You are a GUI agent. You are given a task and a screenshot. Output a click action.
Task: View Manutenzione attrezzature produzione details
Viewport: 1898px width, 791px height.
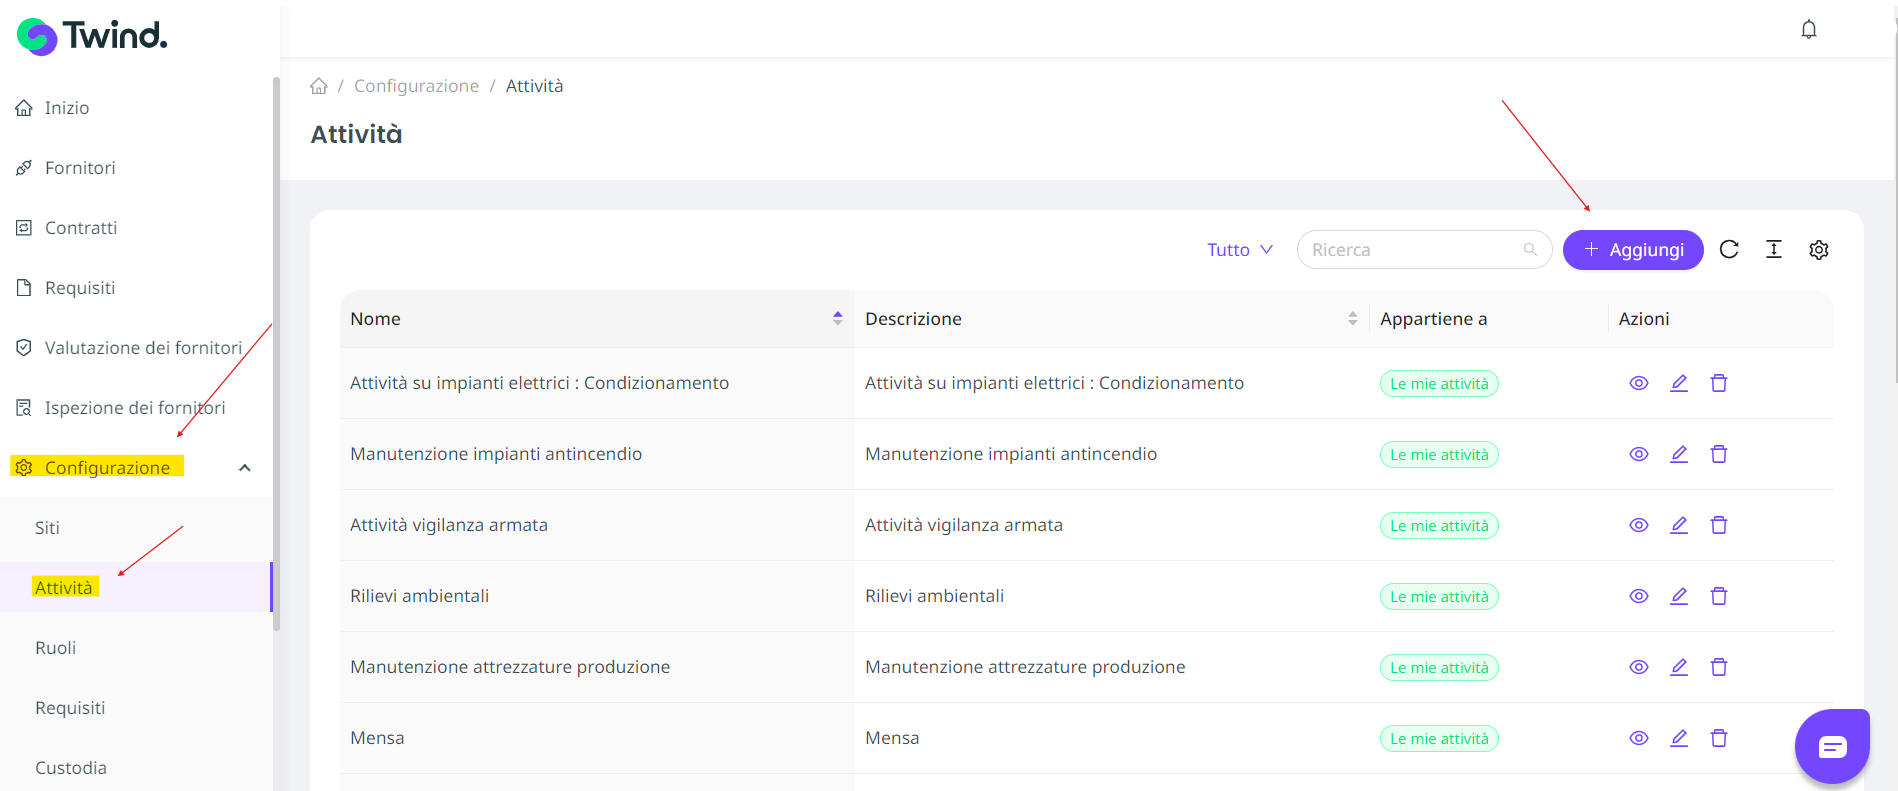click(x=1639, y=667)
